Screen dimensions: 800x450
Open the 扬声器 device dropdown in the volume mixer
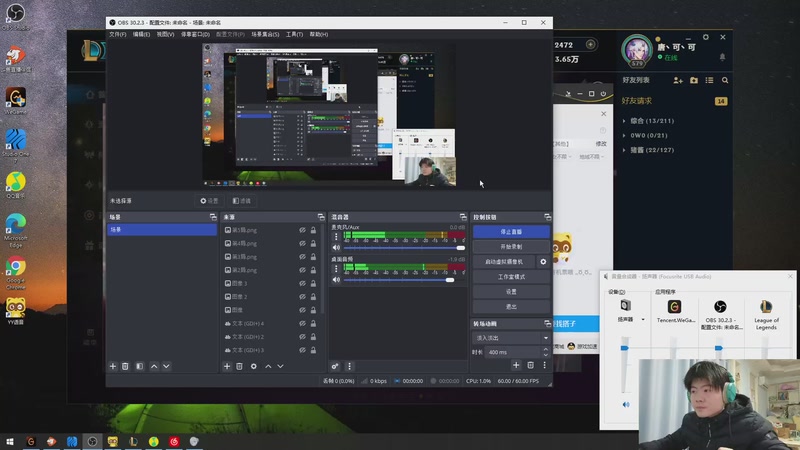(643, 319)
